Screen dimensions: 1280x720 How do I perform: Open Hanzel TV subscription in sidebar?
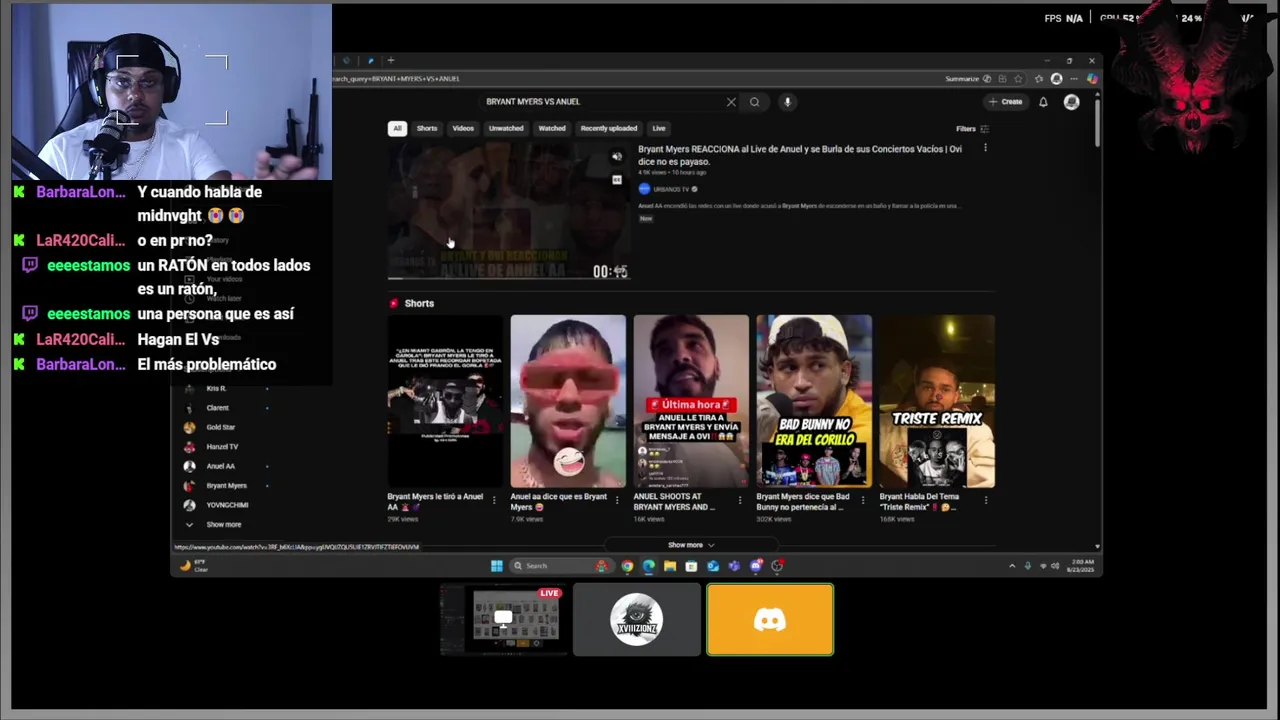pos(222,447)
